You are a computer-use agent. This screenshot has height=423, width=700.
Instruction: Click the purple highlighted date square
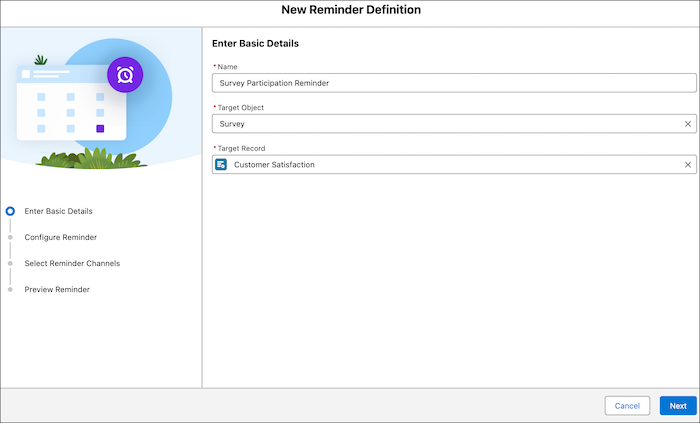(100, 129)
